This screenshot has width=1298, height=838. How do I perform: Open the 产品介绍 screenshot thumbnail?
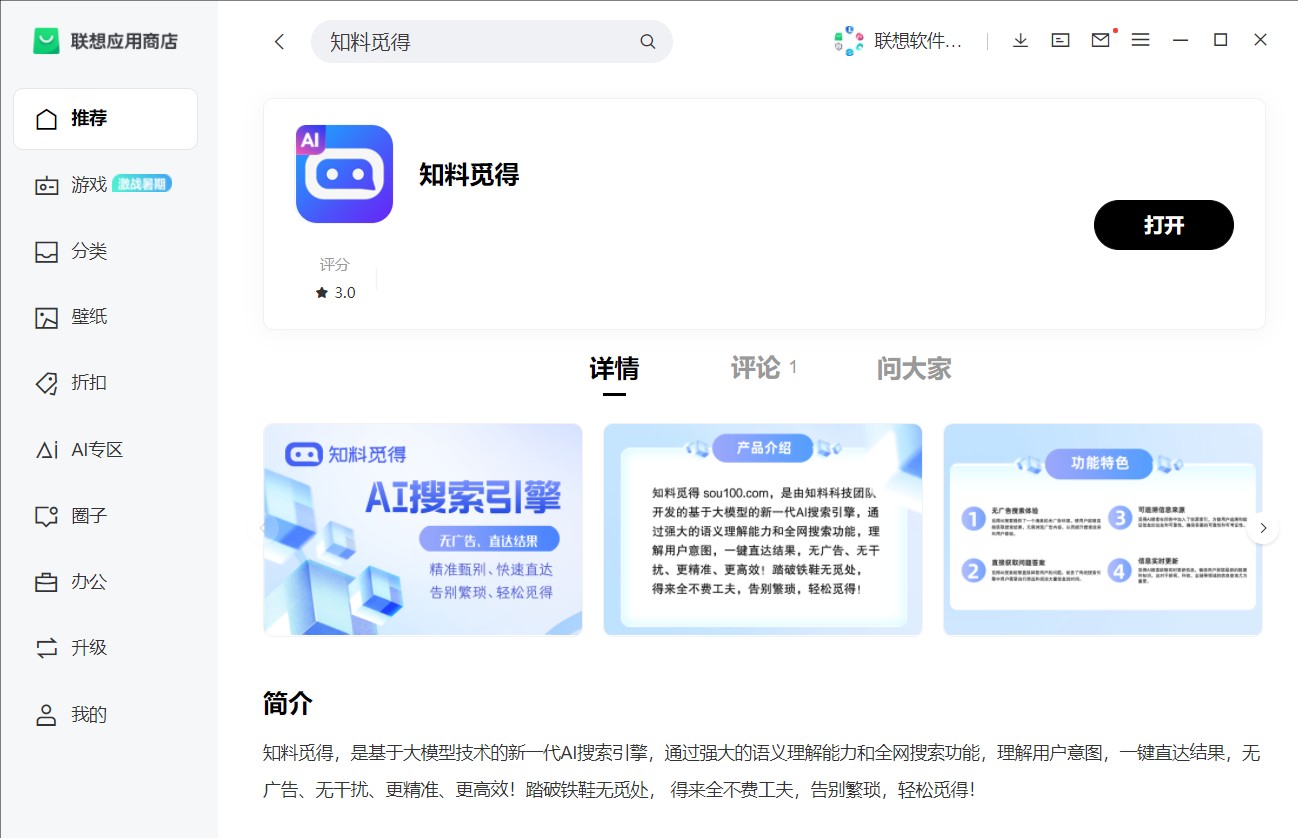763,529
